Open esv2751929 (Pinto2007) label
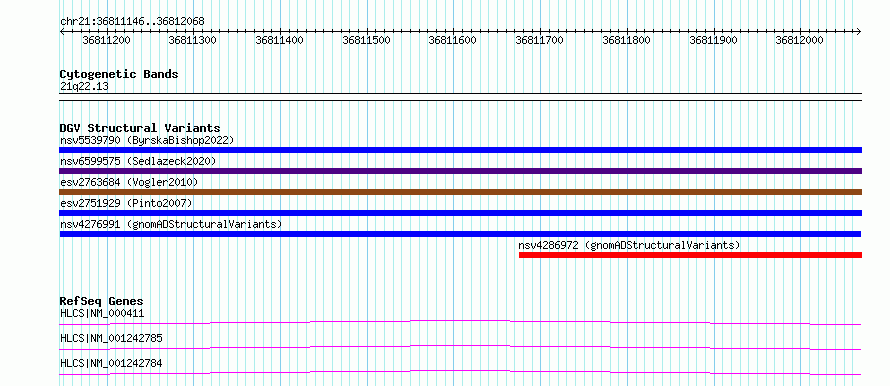The image size is (890, 386). (x=126, y=203)
